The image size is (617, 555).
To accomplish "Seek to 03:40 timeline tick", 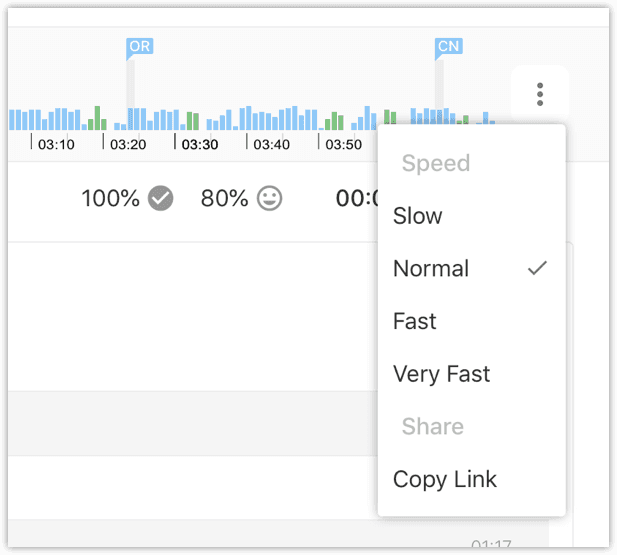I will 272,145.
